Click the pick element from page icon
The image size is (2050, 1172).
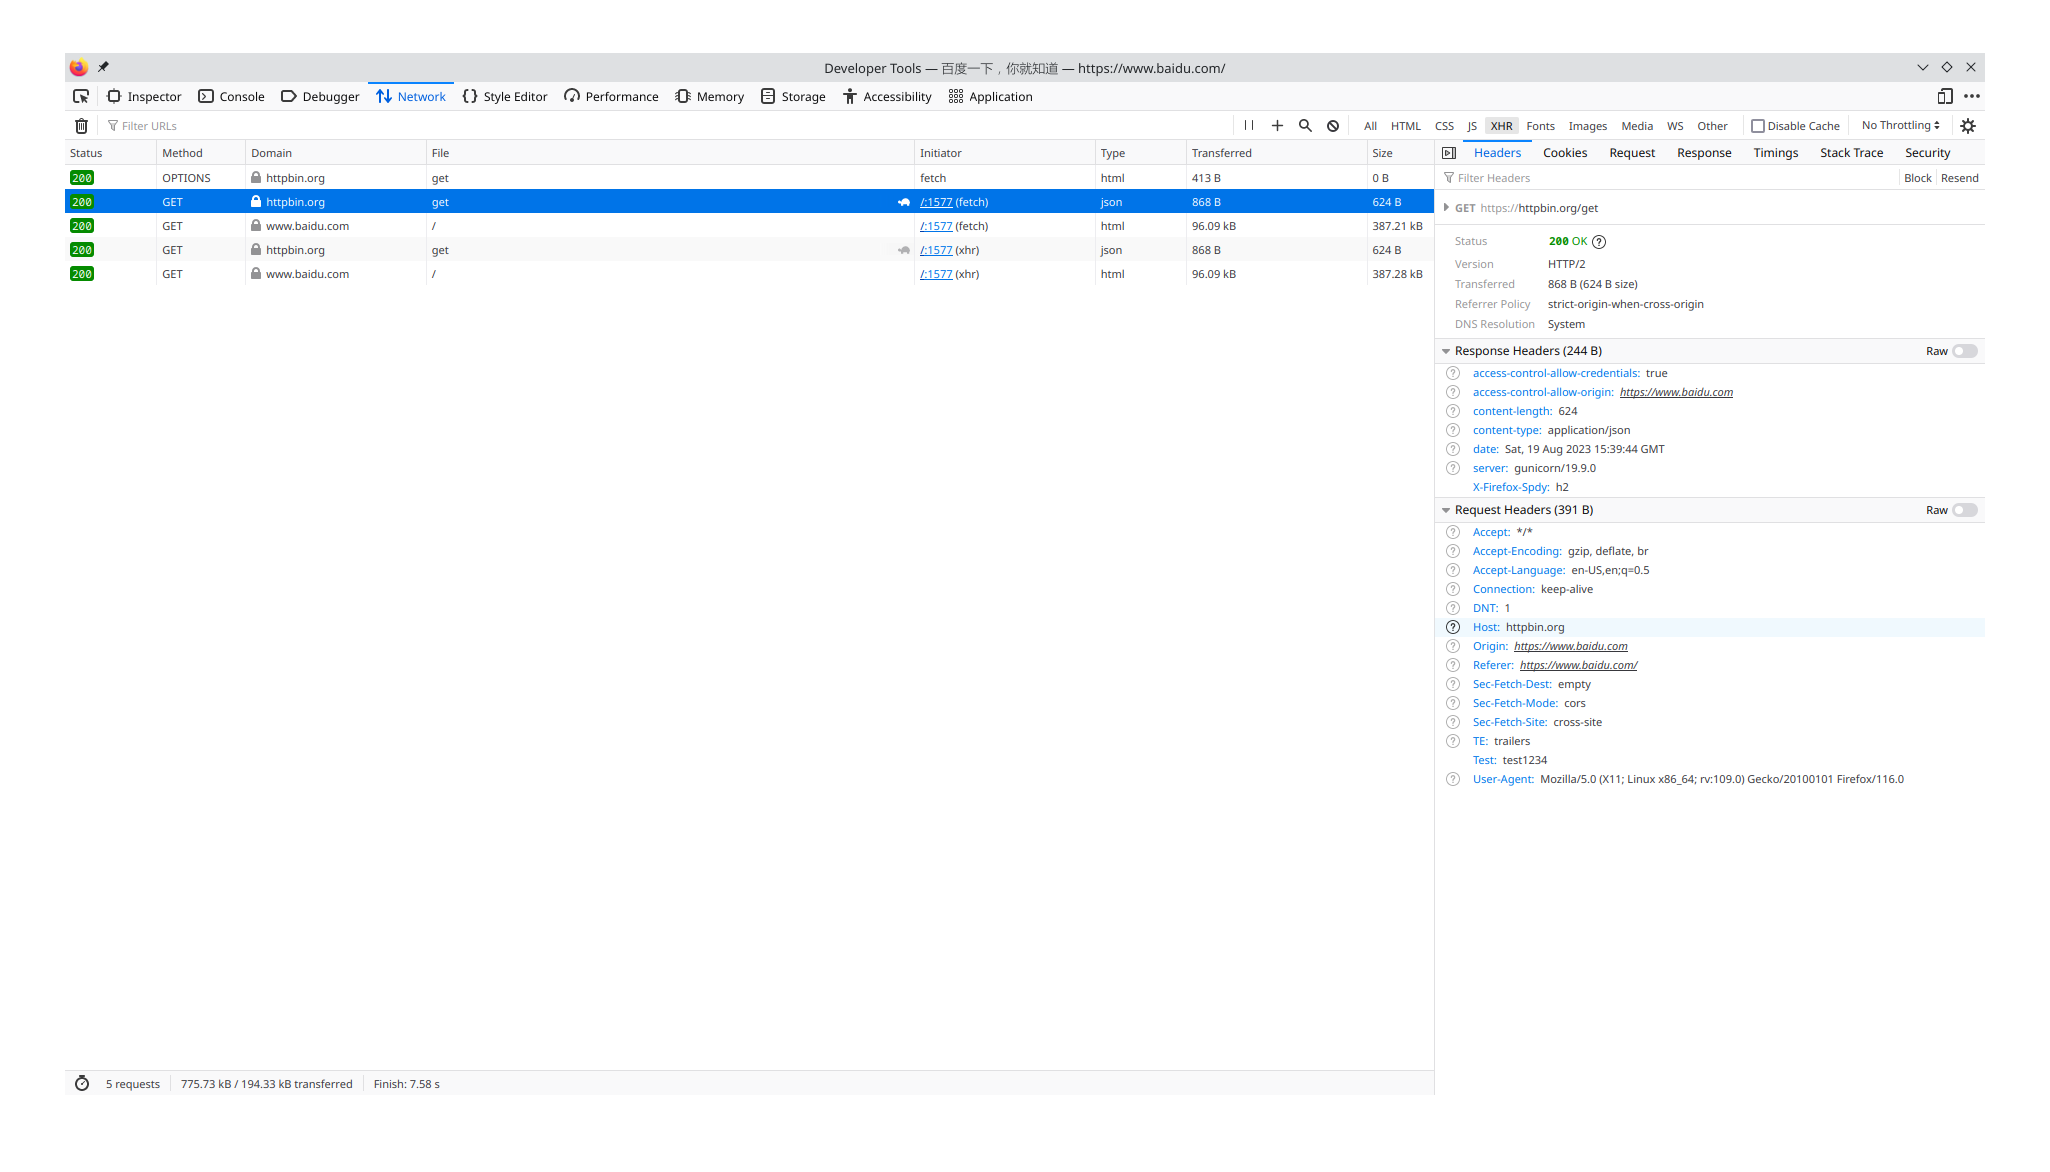click(81, 97)
